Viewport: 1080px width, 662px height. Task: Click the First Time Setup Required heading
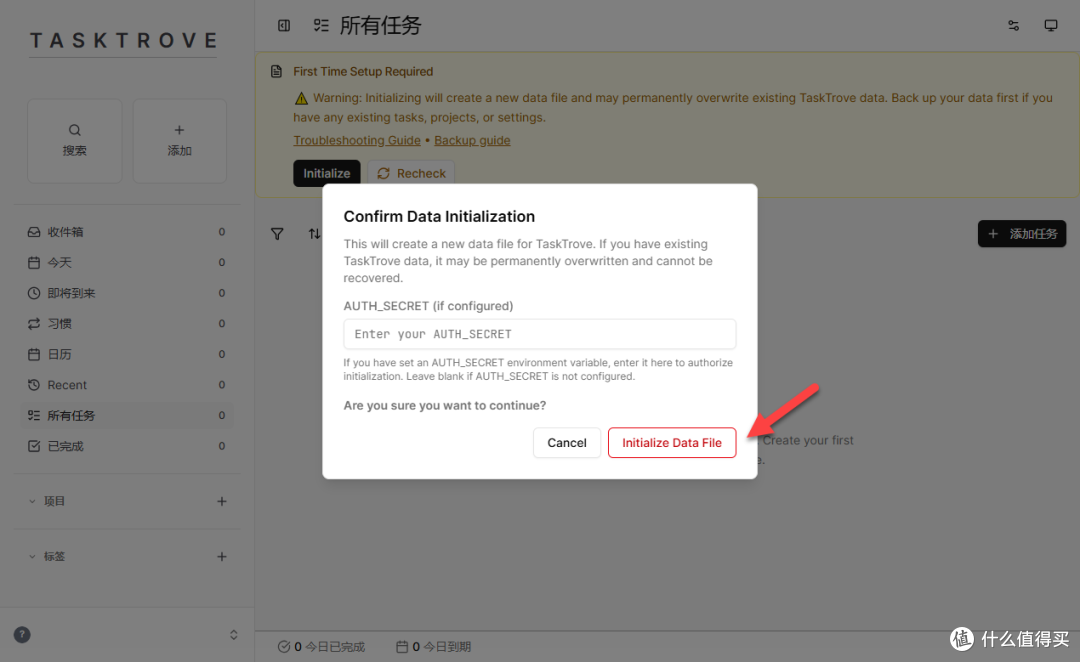click(x=363, y=71)
